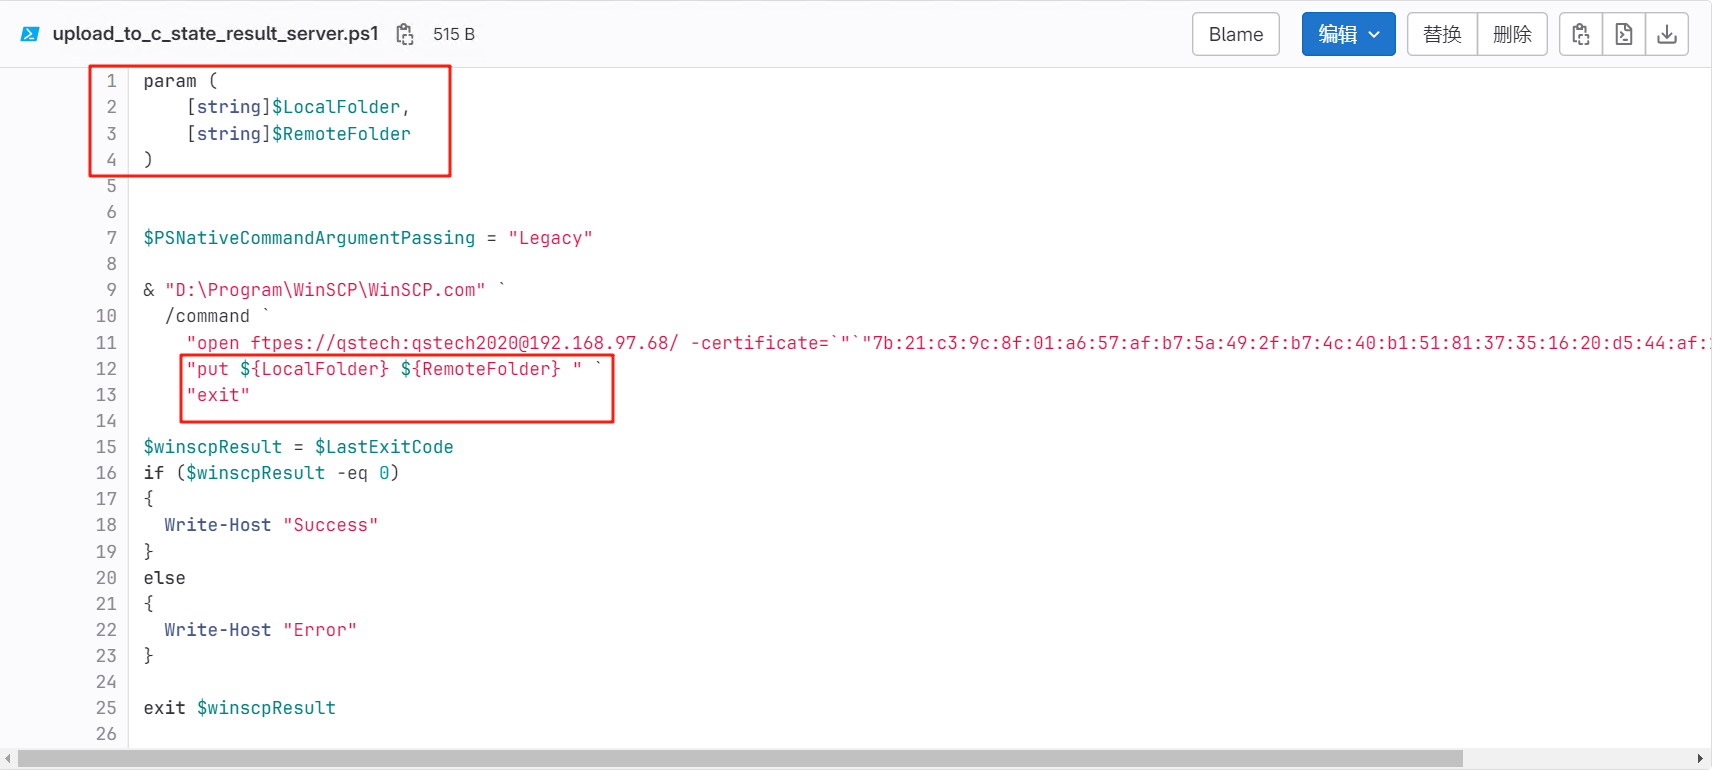The height and width of the screenshot is (770, 1713).
Task: Click the PowerShell file type icon
Action: tap(30, 34)
